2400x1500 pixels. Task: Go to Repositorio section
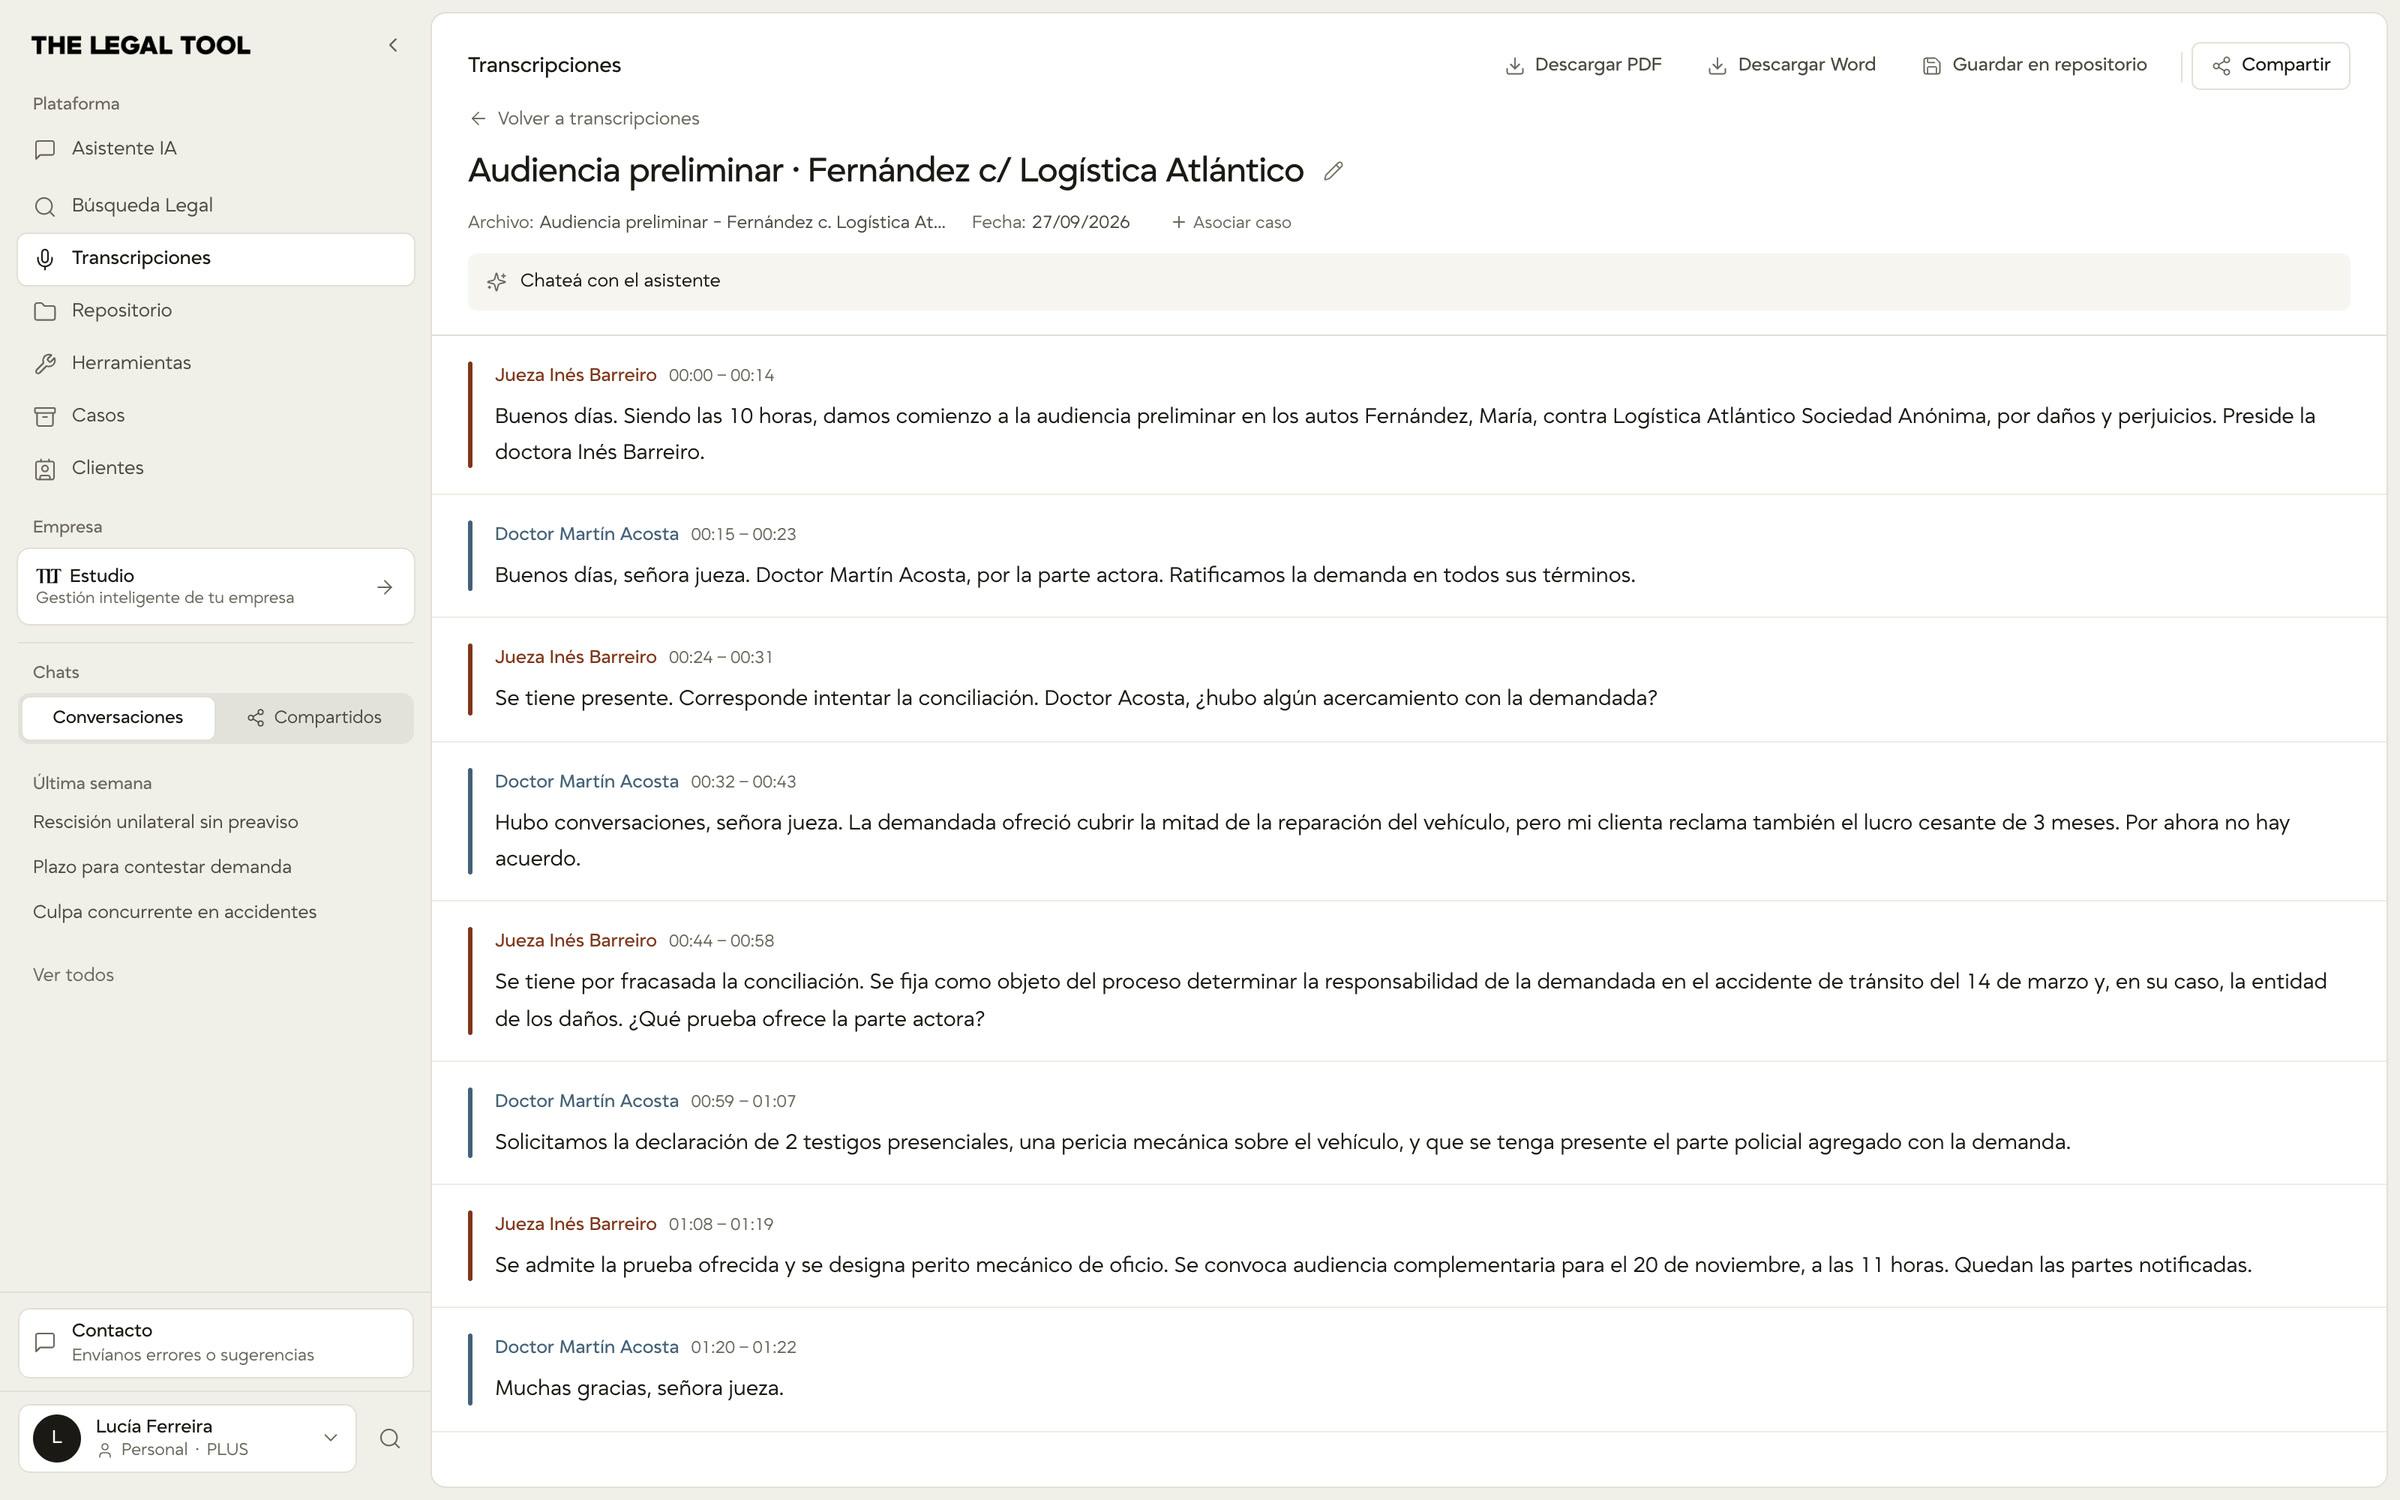click(215, 311)
